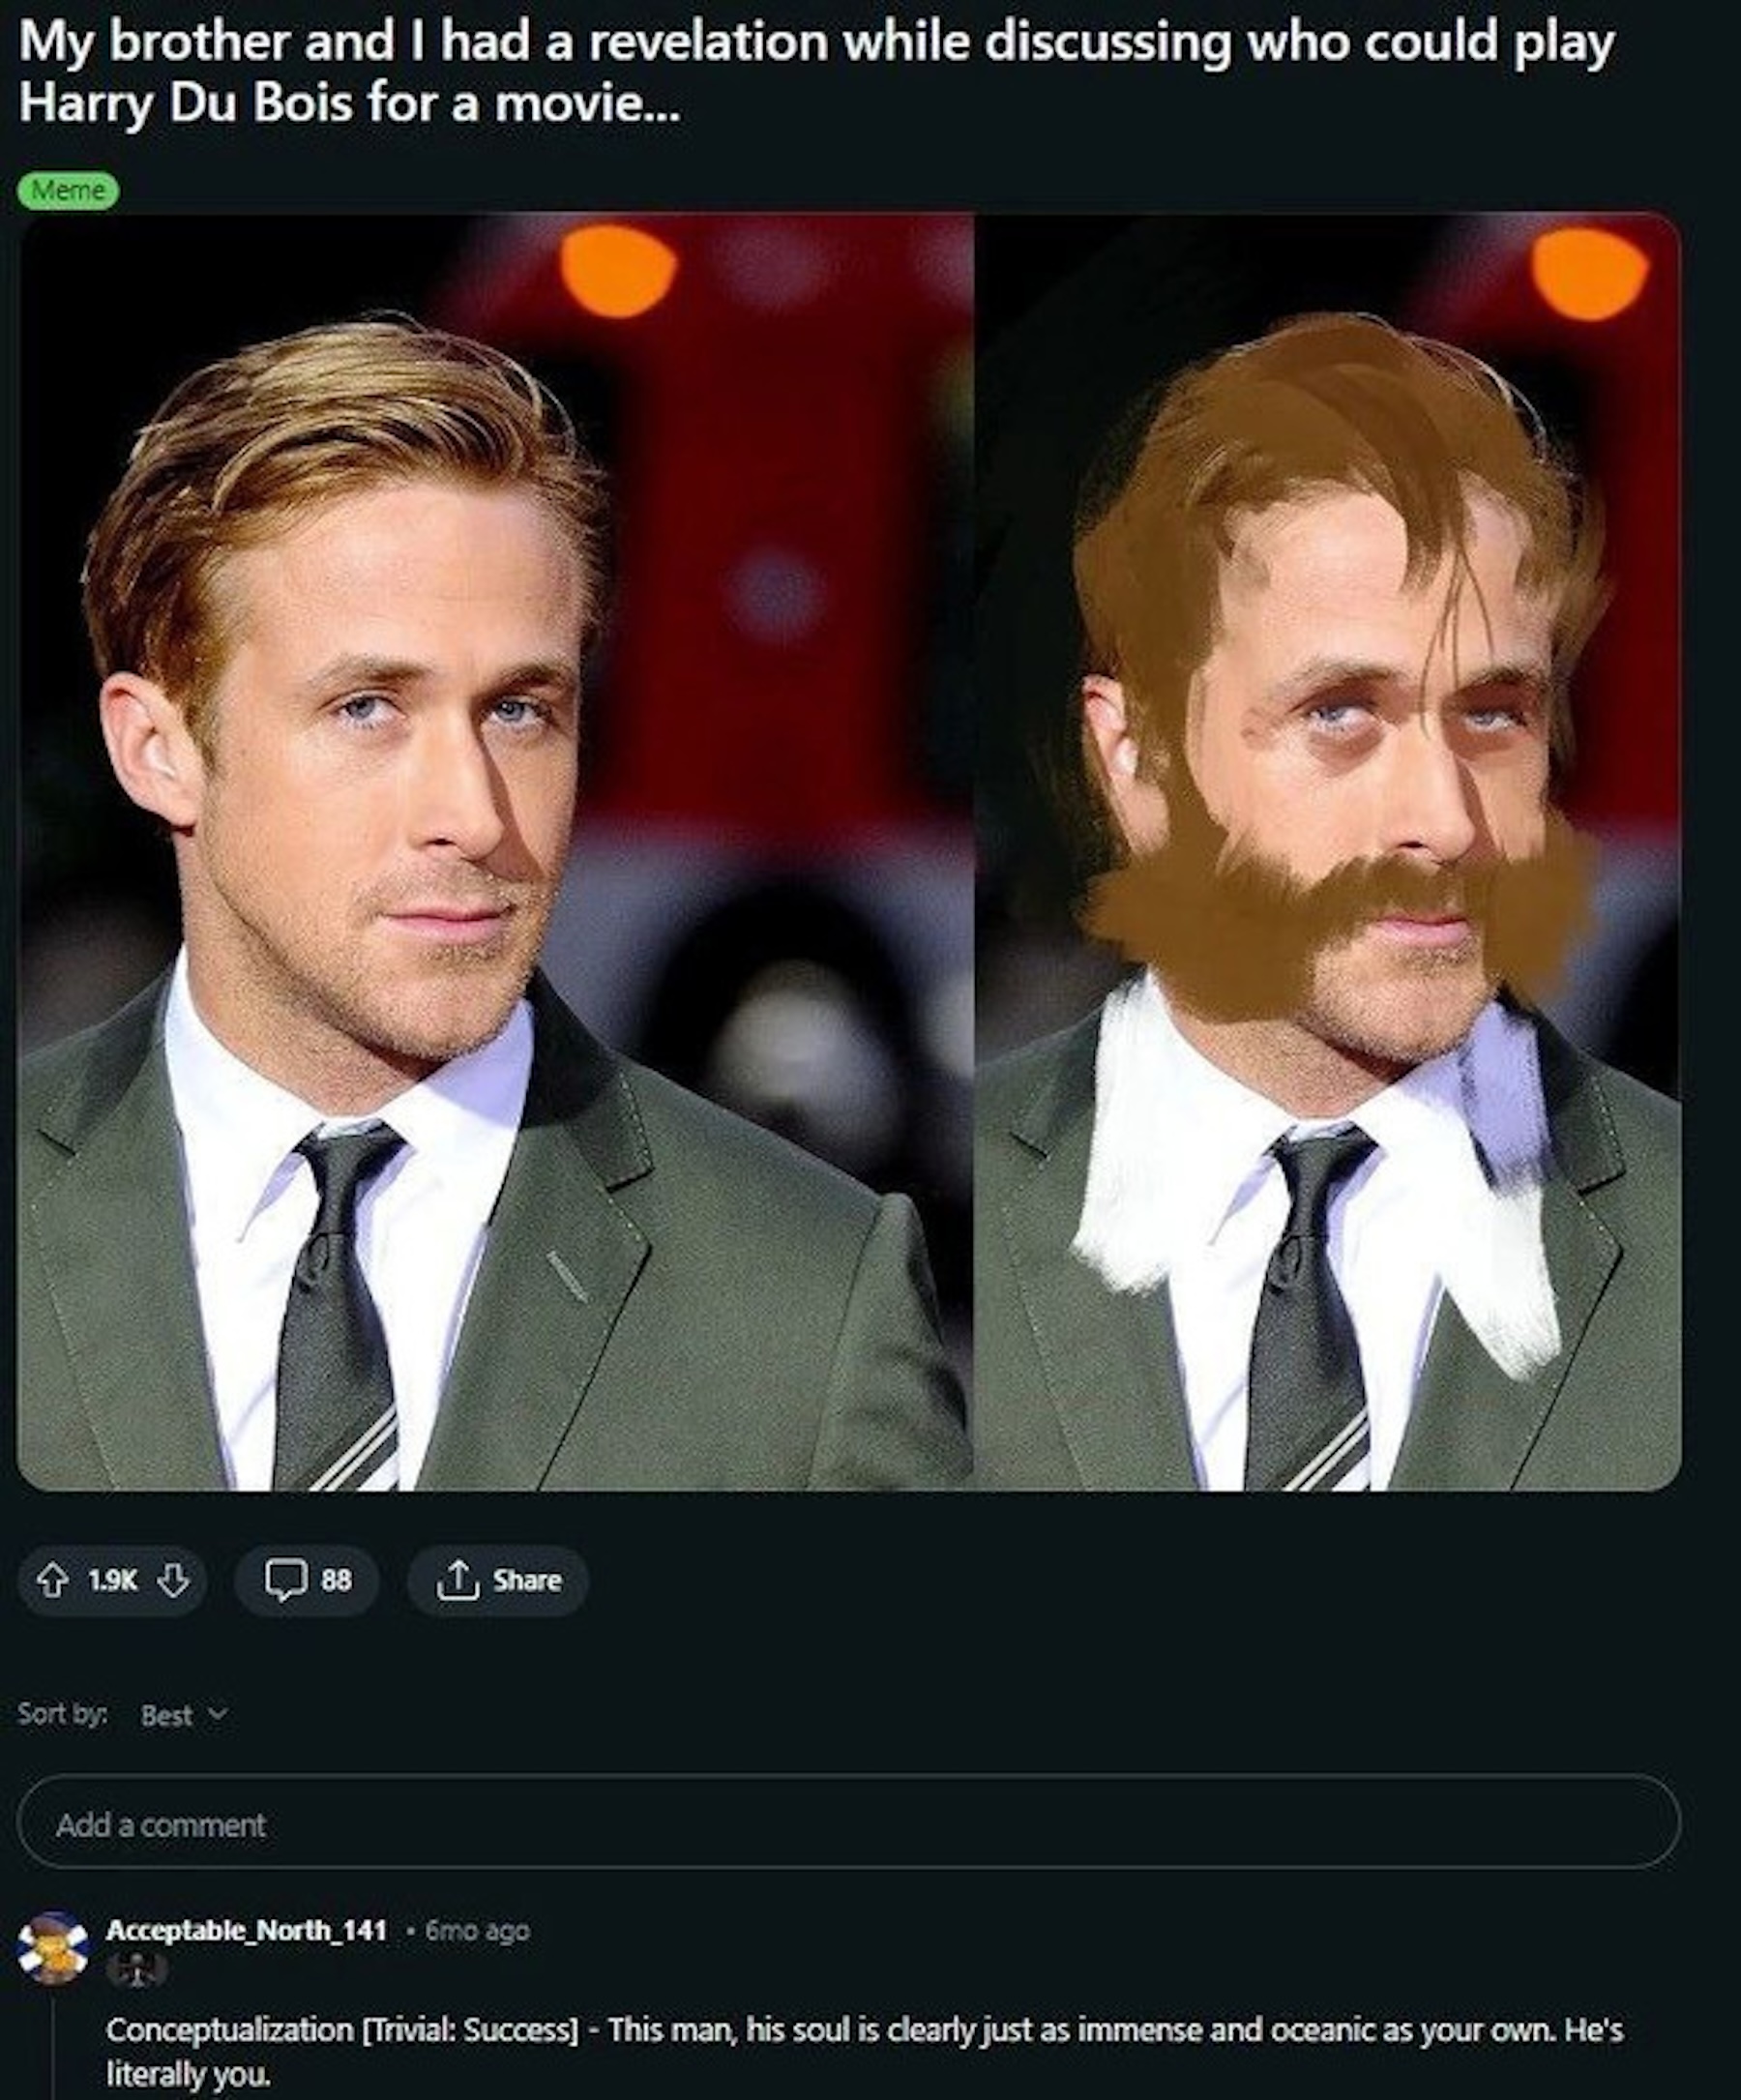Screen dimensions: 1741x2100
Task: Click the 6mo ago comment timestamp
Action: (x=477, y=1930)
